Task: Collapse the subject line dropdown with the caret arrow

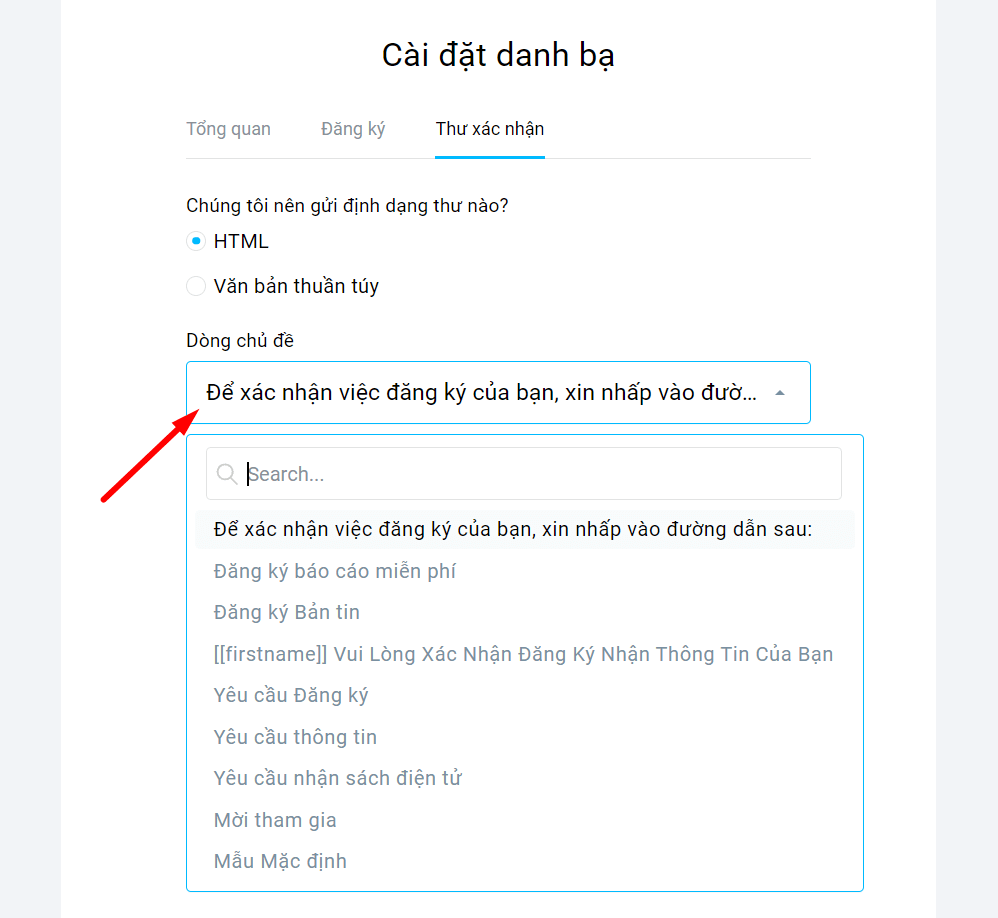Action: tap(780, 393)
